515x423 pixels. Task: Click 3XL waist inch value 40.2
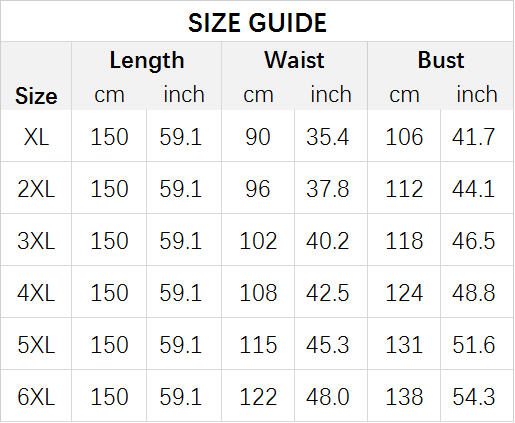pyautogui.click(x=327, y=241)
